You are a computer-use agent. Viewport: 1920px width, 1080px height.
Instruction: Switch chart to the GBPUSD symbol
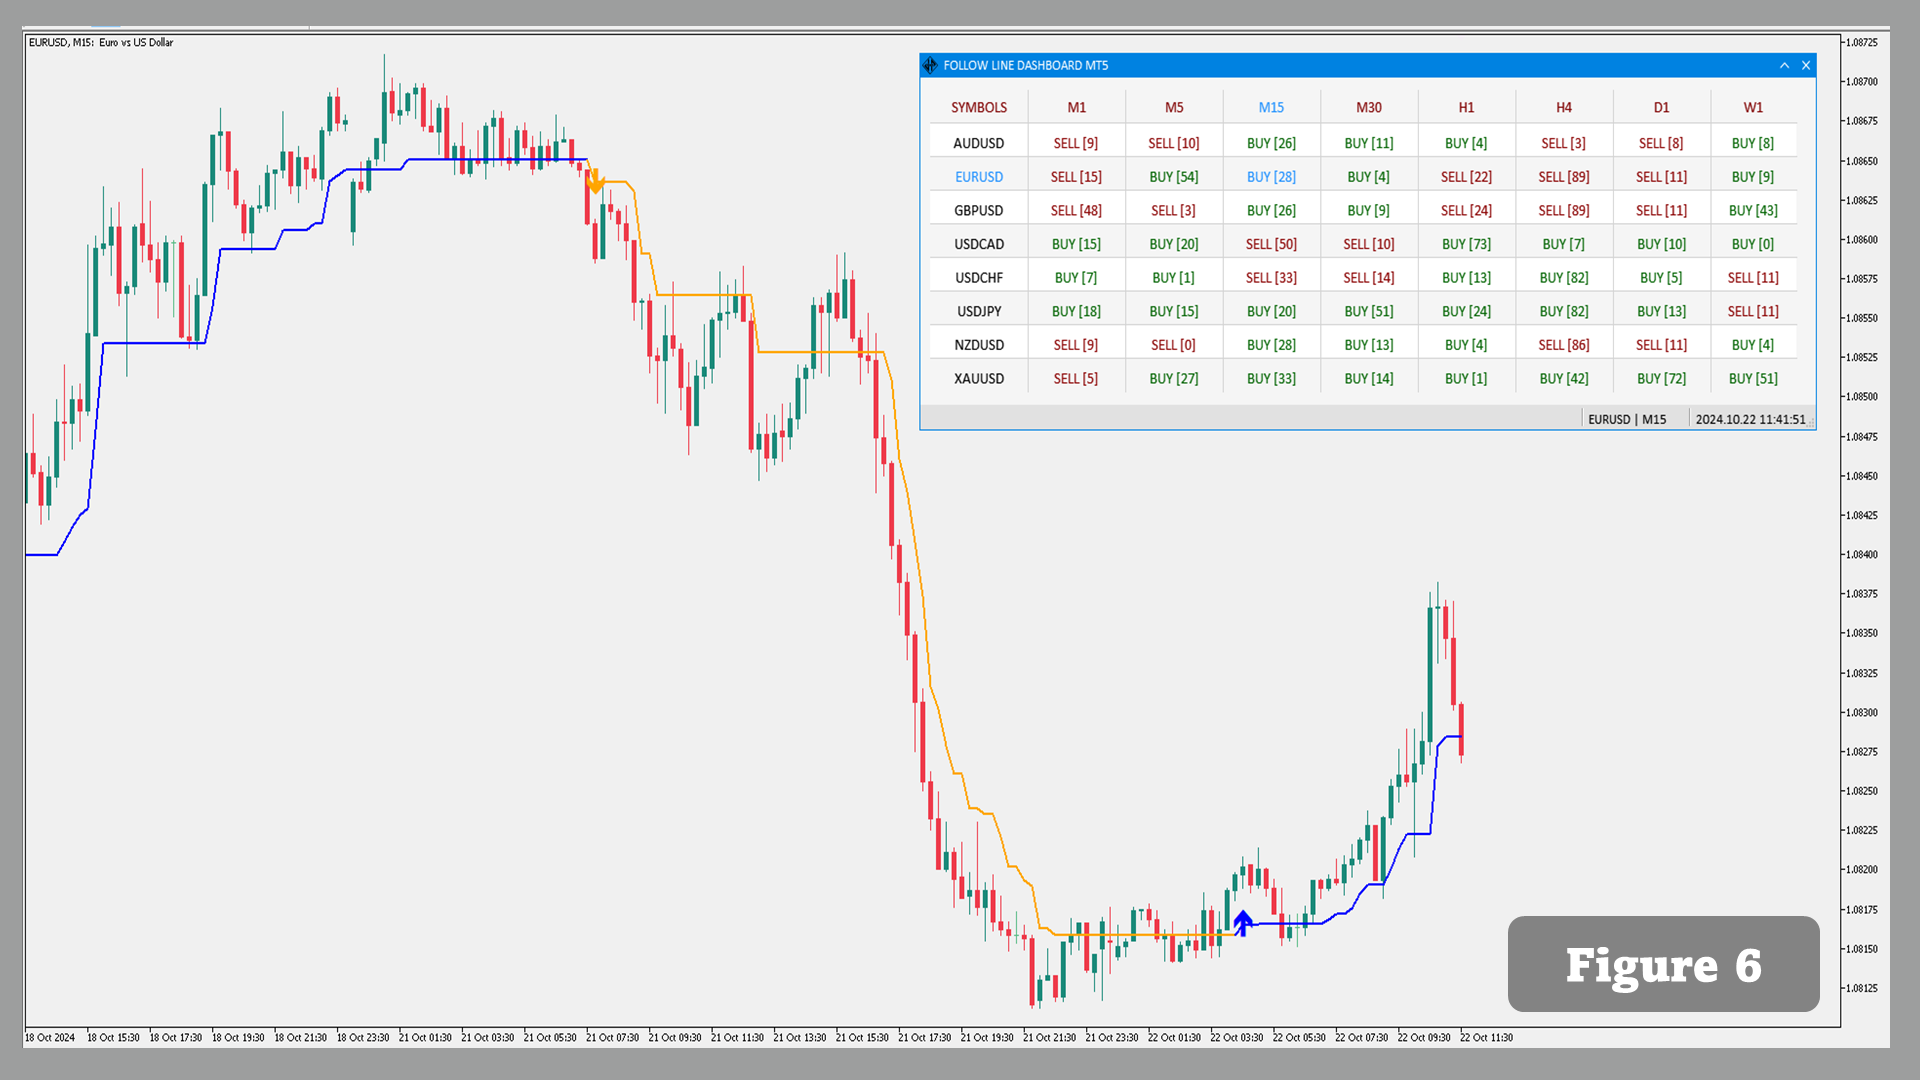click(x=978, y=210)
